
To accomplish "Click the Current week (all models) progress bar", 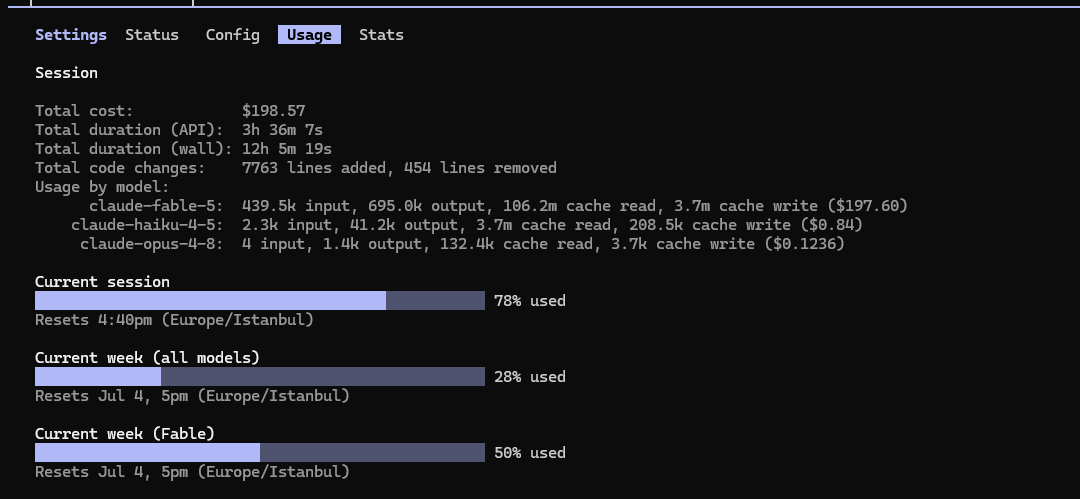I will [260, 376].
